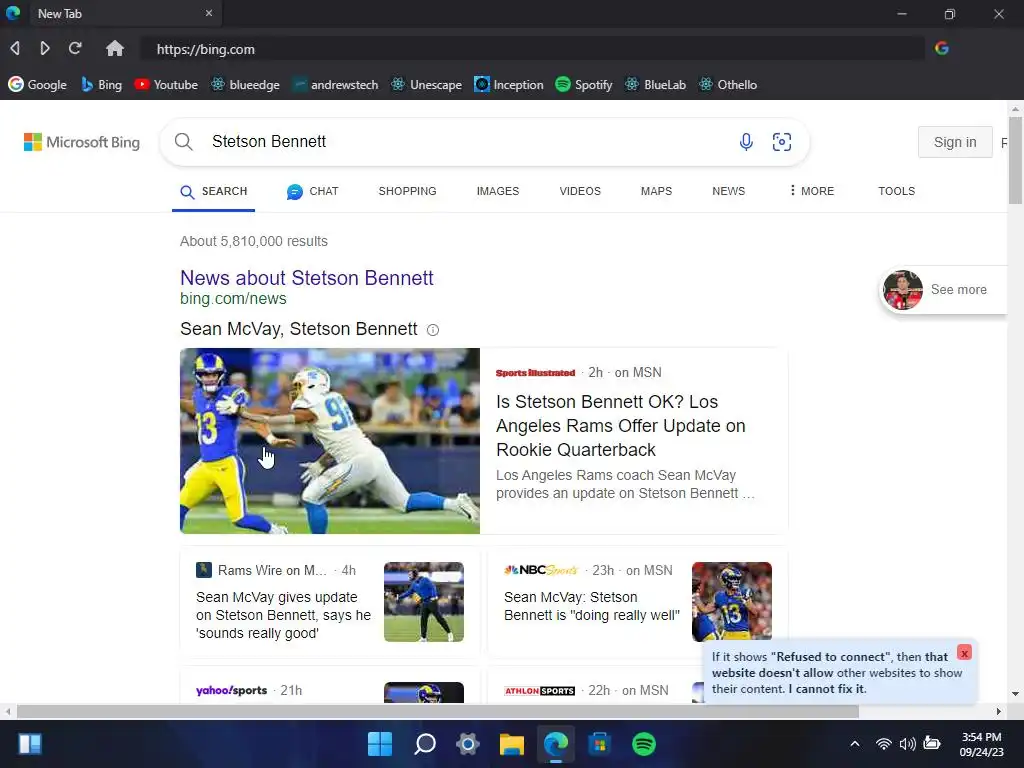This screenshot has width=1024, height=768.
Task: Switch to the NEWS tab
Action: coord(728,191)
